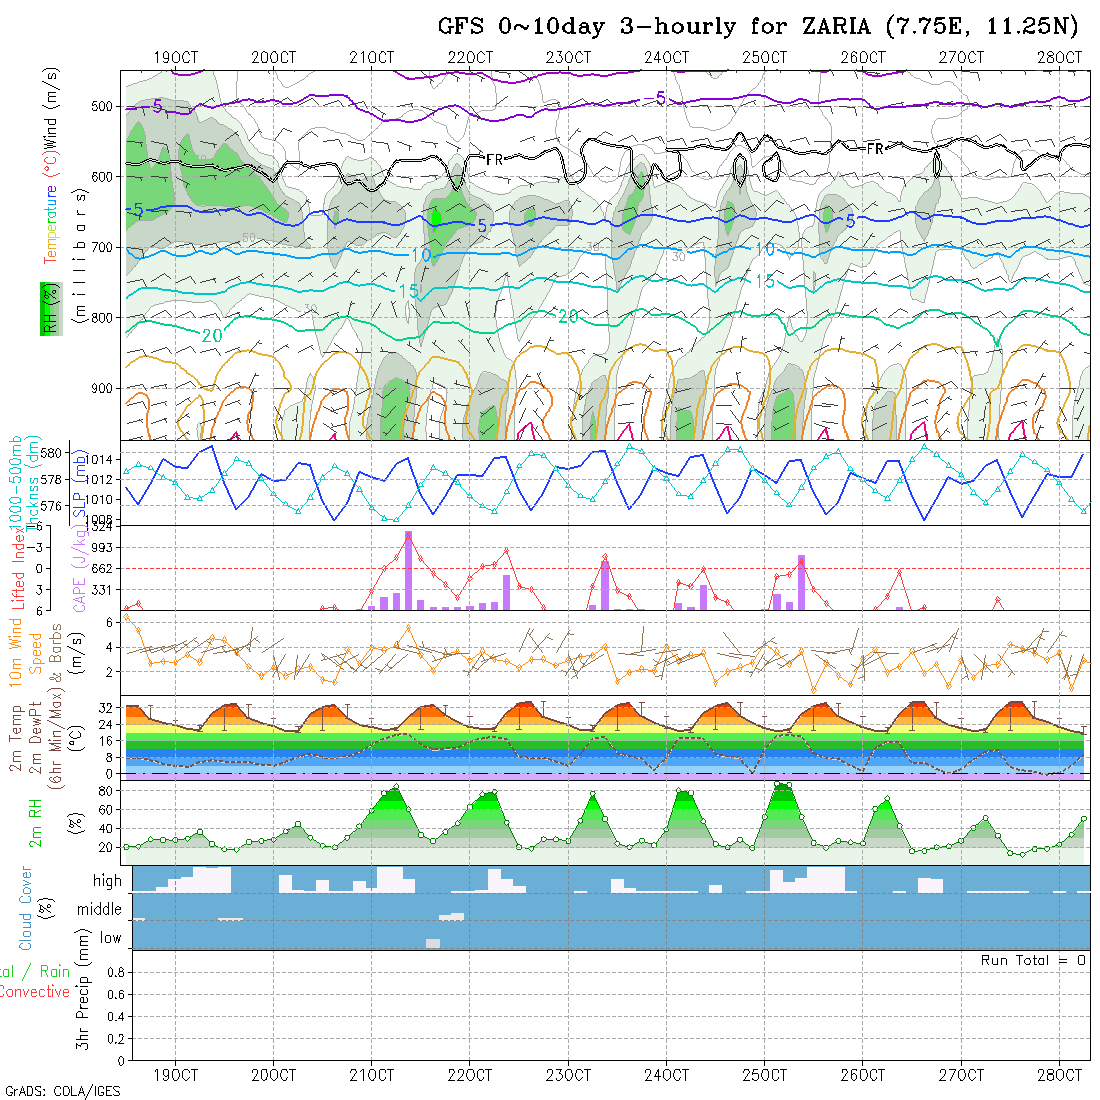Click the gray low-cloud block in cloud cover panel
1100x1100 pixels.
[x=433, y=943]
